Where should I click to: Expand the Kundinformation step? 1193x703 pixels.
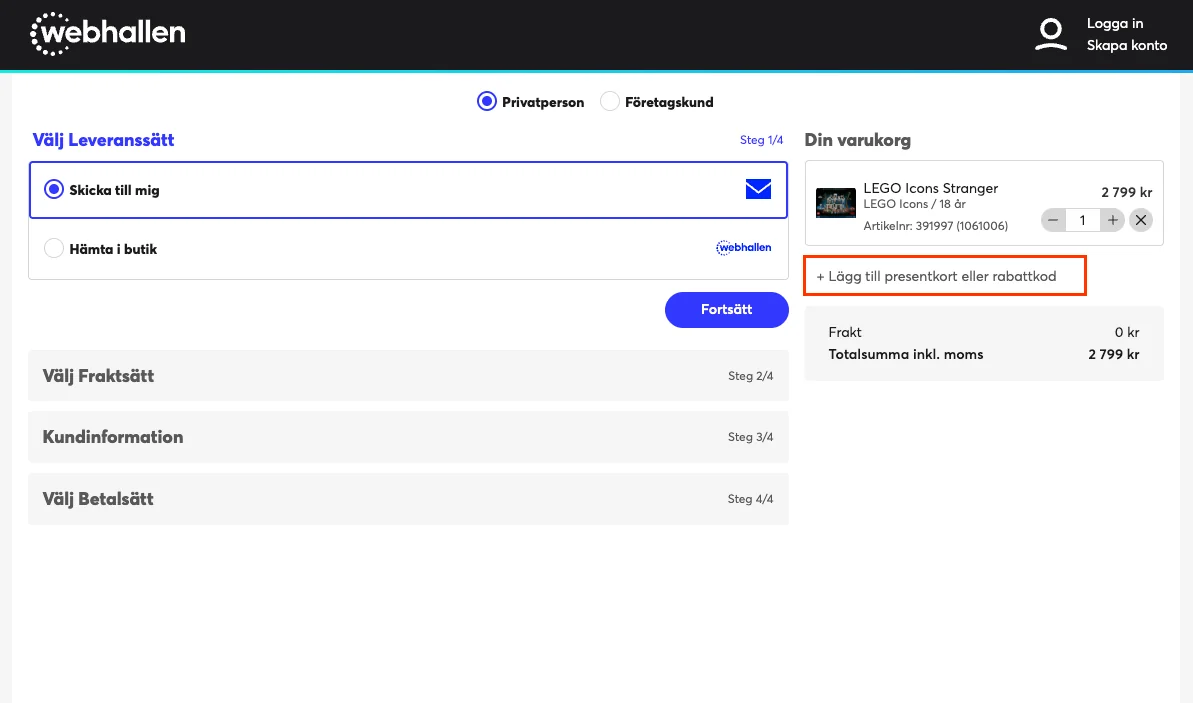(408, 437)
